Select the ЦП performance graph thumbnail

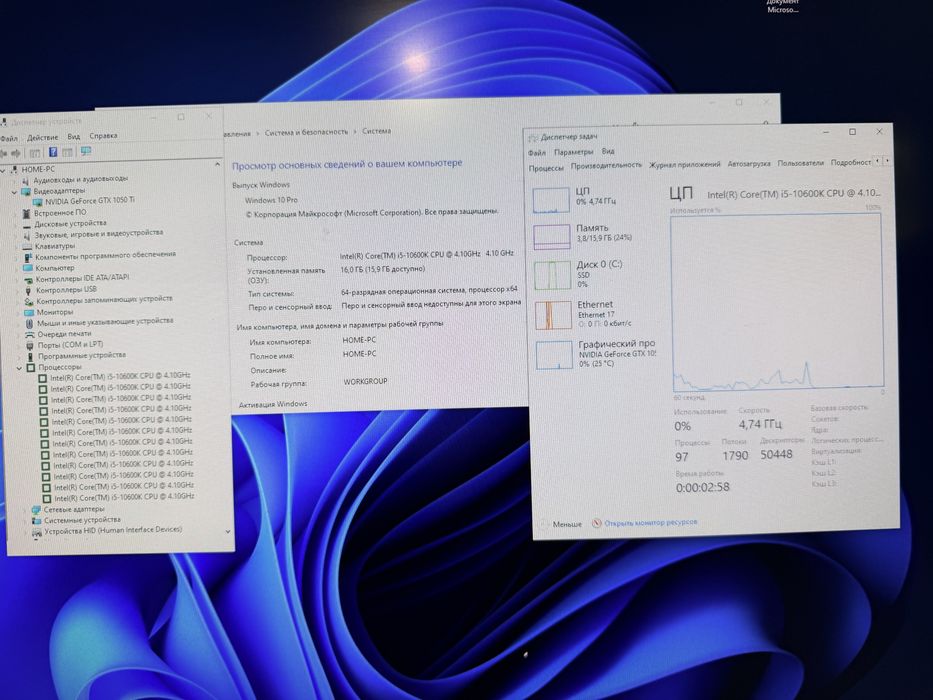pos(551,200)
